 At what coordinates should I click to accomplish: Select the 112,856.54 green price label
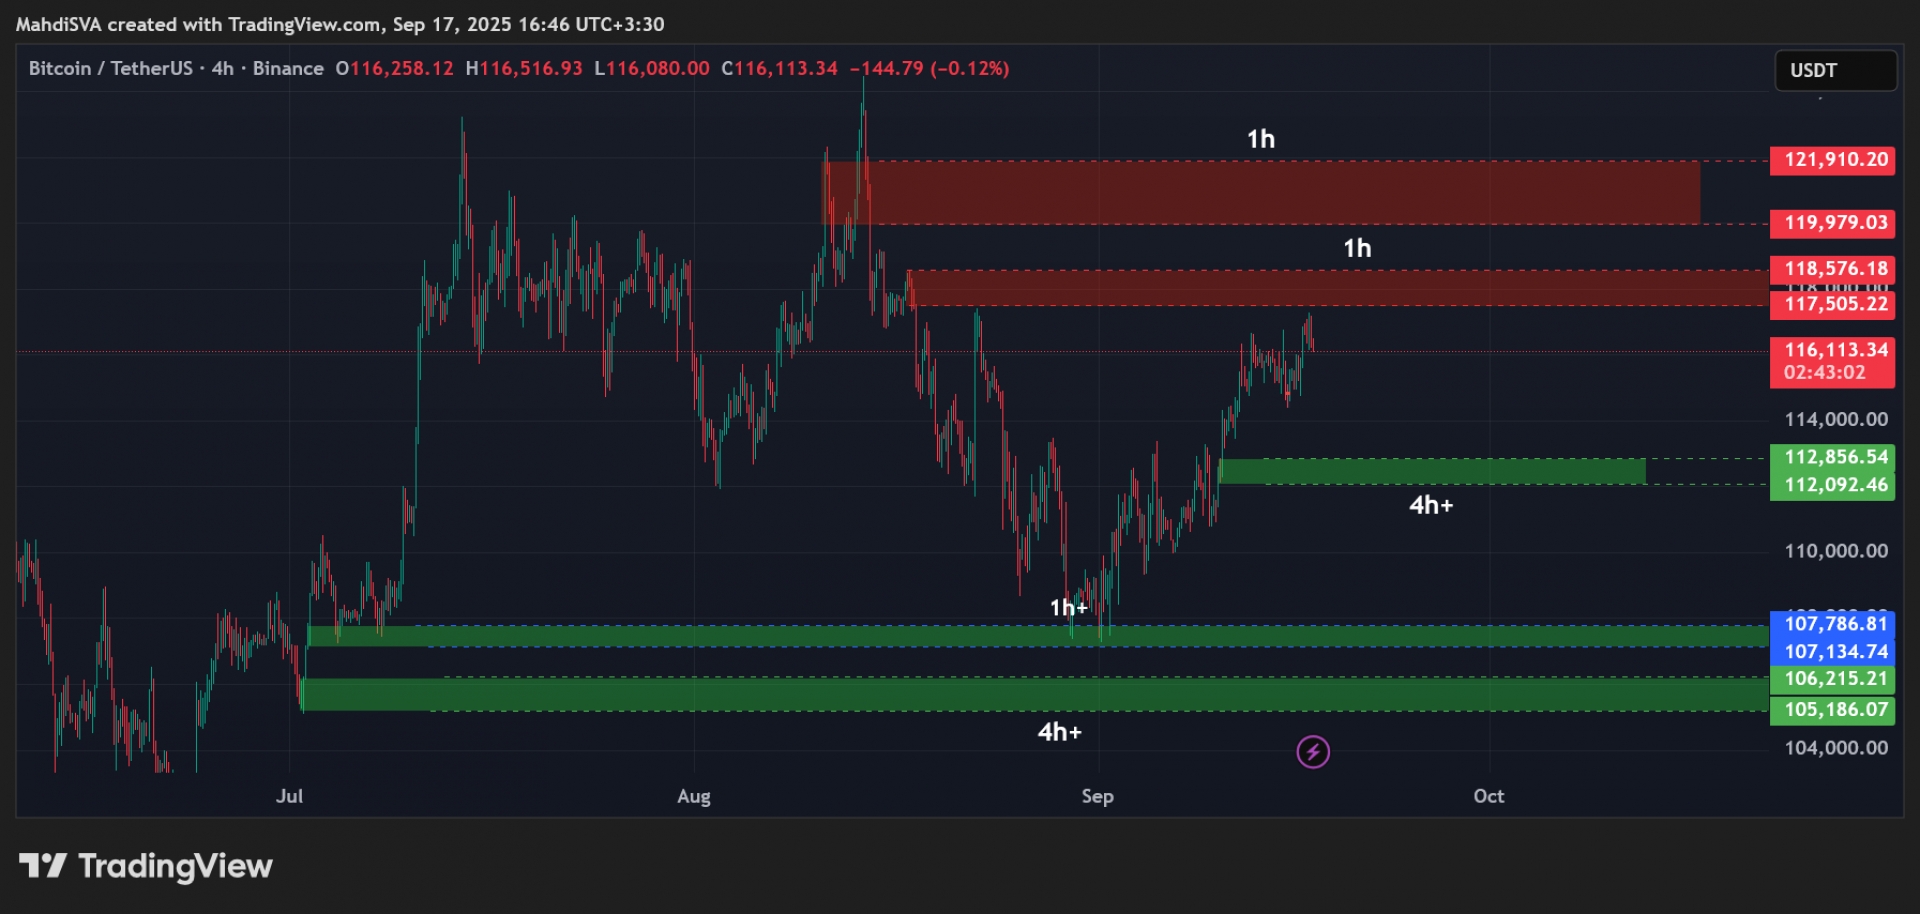click(x=1831, y=457)
